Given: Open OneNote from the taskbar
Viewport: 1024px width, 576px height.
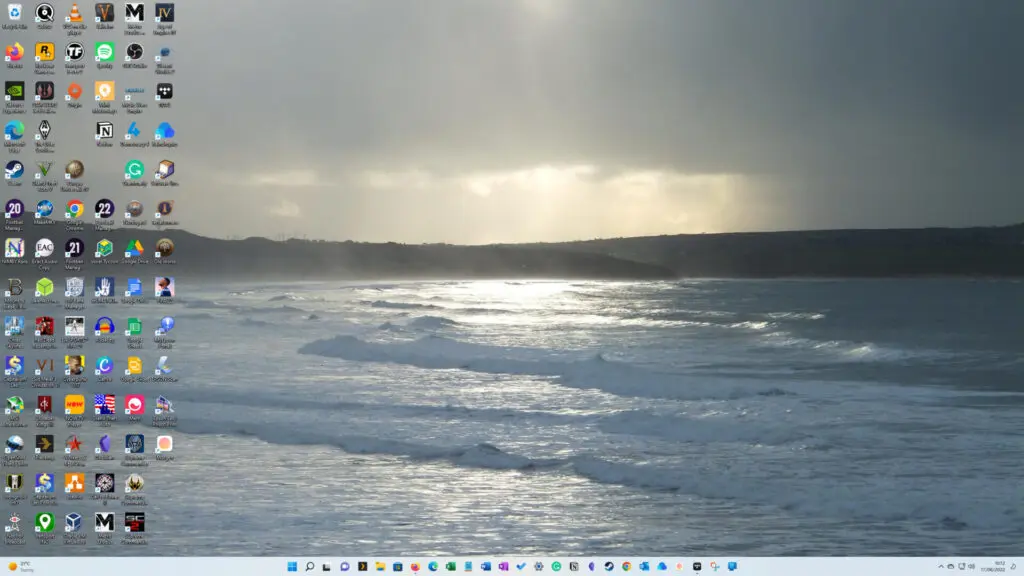Looking at the screenshot, I should [504, 566].
